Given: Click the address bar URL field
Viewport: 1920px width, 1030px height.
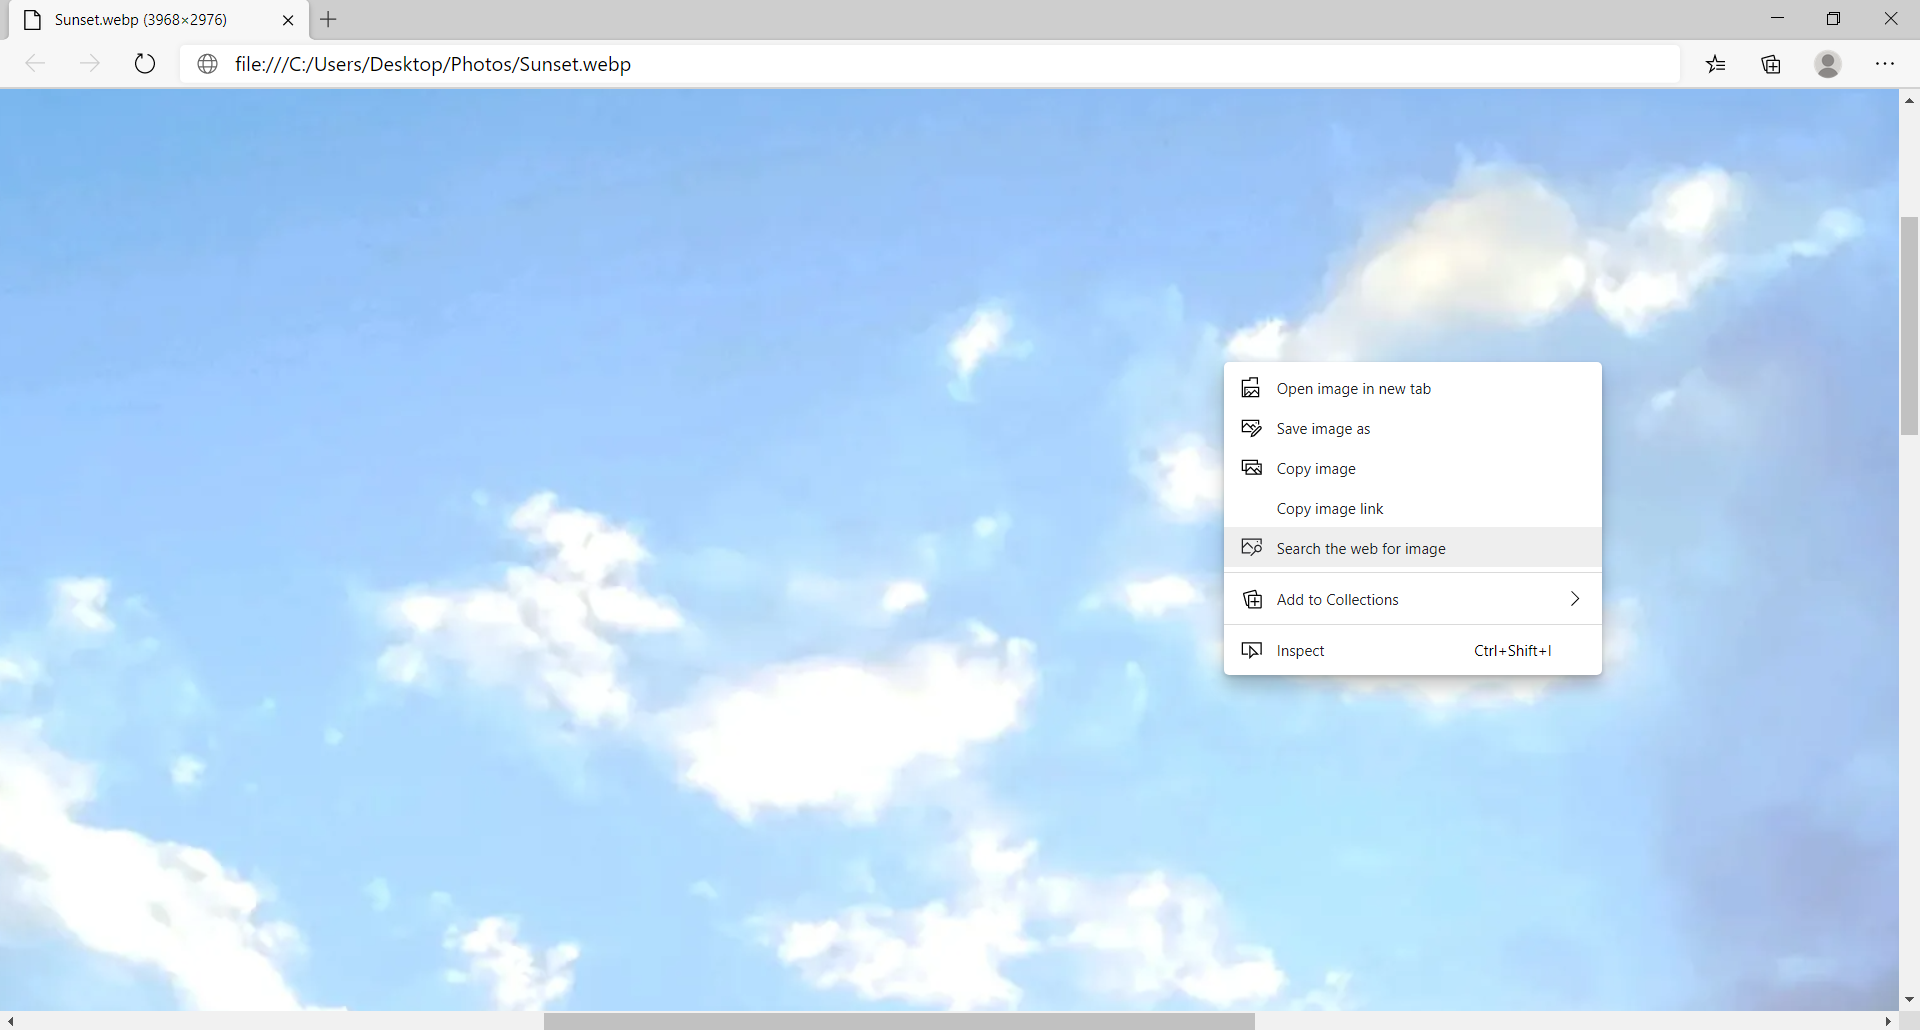Looking at the screenshot, I should [x=900, y=64].
